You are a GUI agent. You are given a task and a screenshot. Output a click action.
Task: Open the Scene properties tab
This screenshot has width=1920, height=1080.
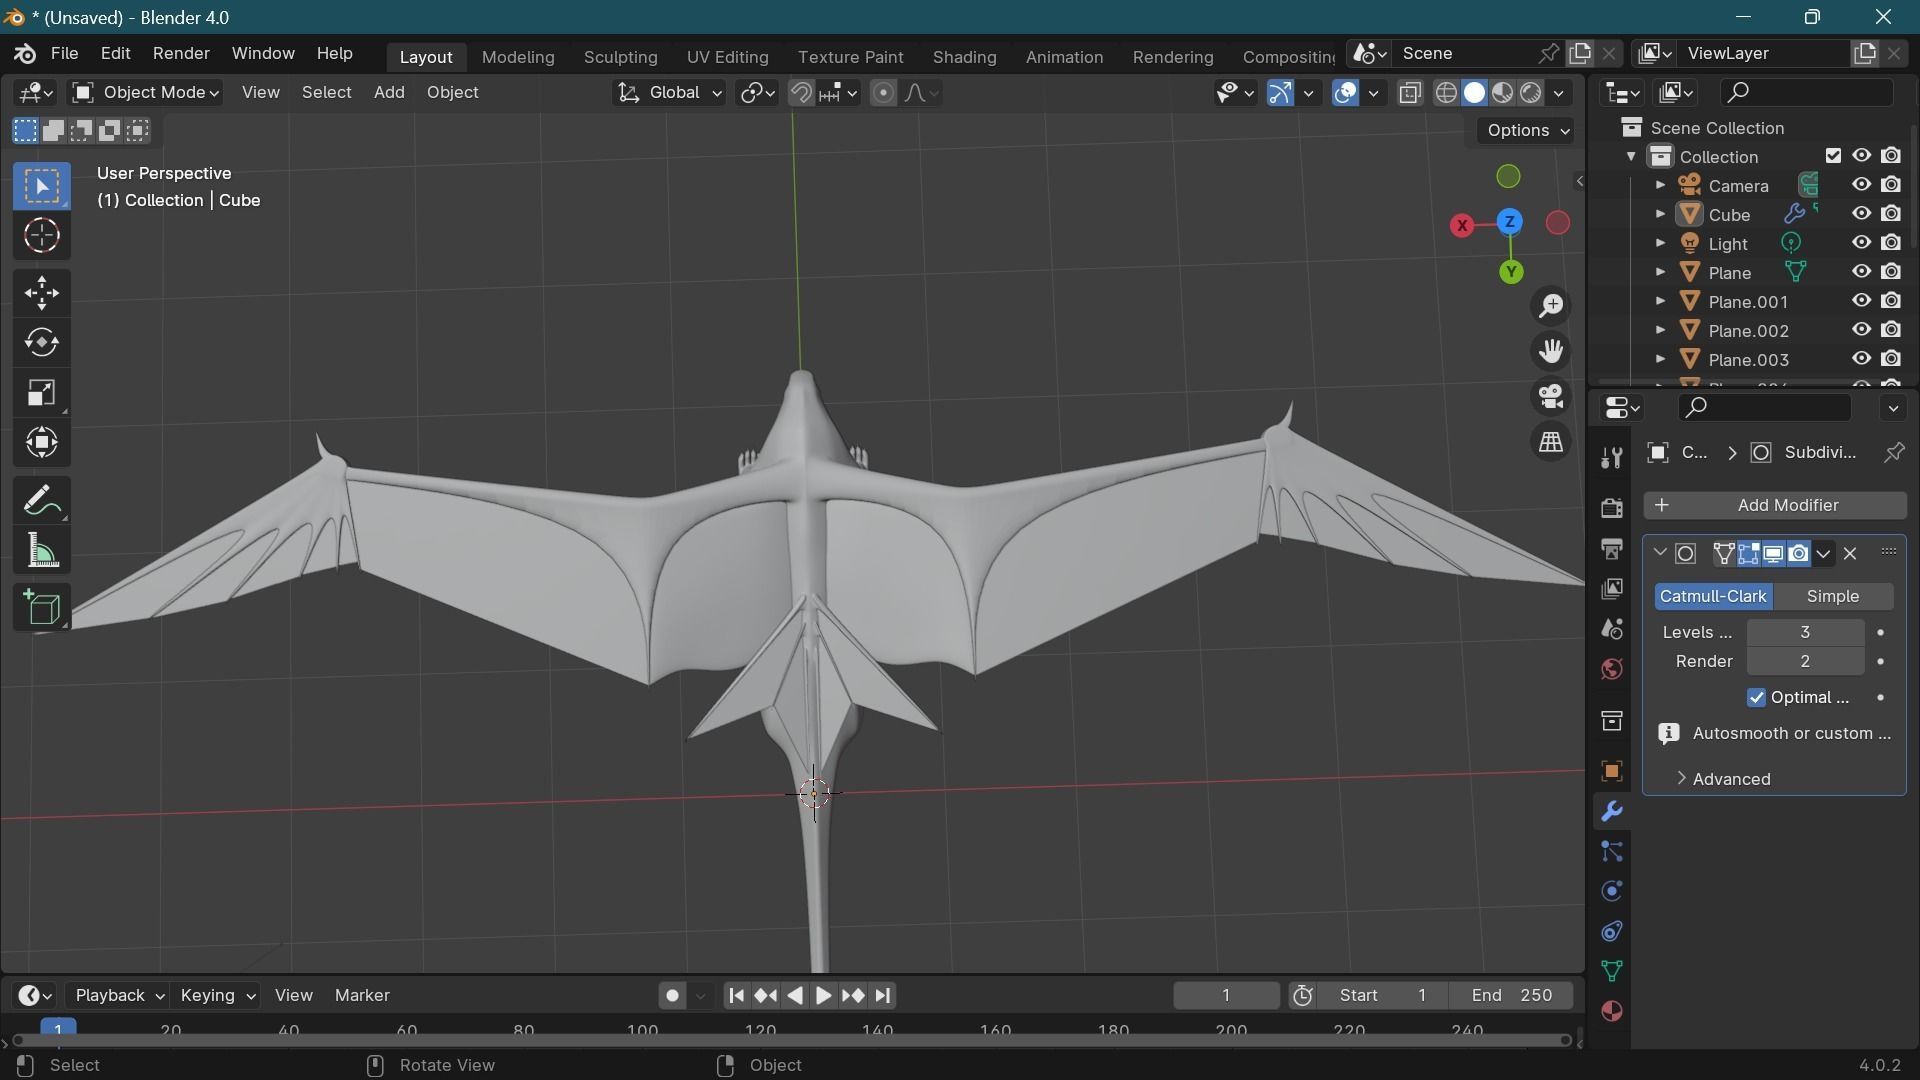(x=1611, y=629)
